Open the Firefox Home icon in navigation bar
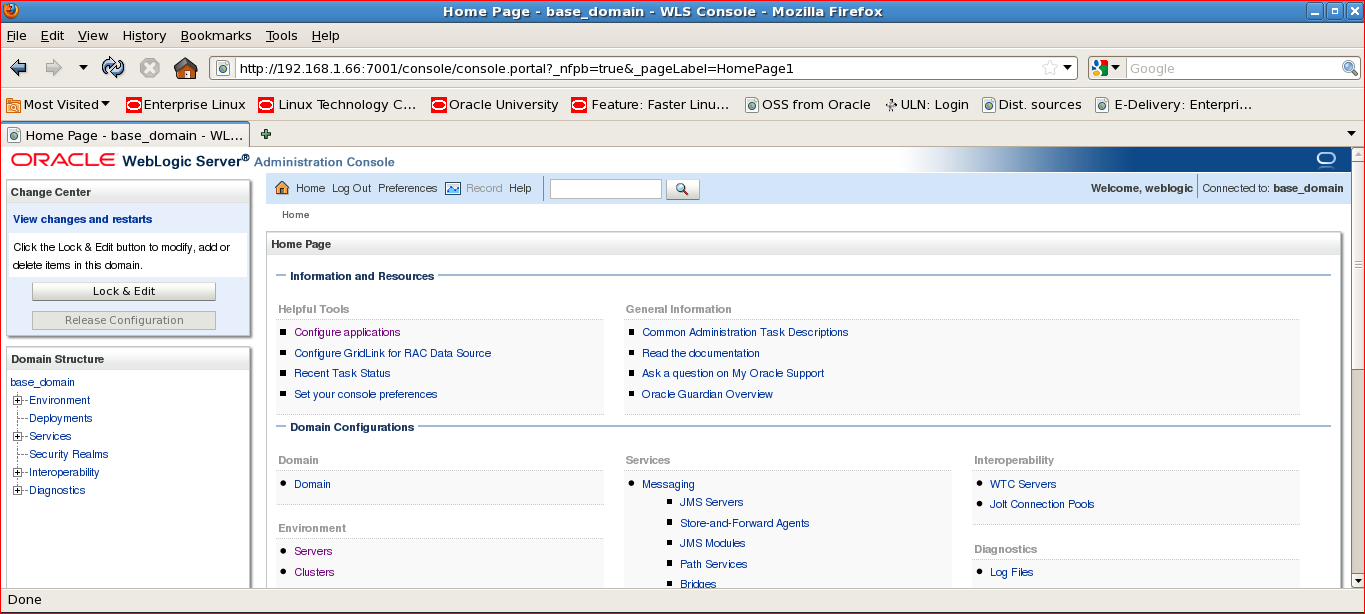The height and width of the screenshot is (614, 1365). coord(185,68)
